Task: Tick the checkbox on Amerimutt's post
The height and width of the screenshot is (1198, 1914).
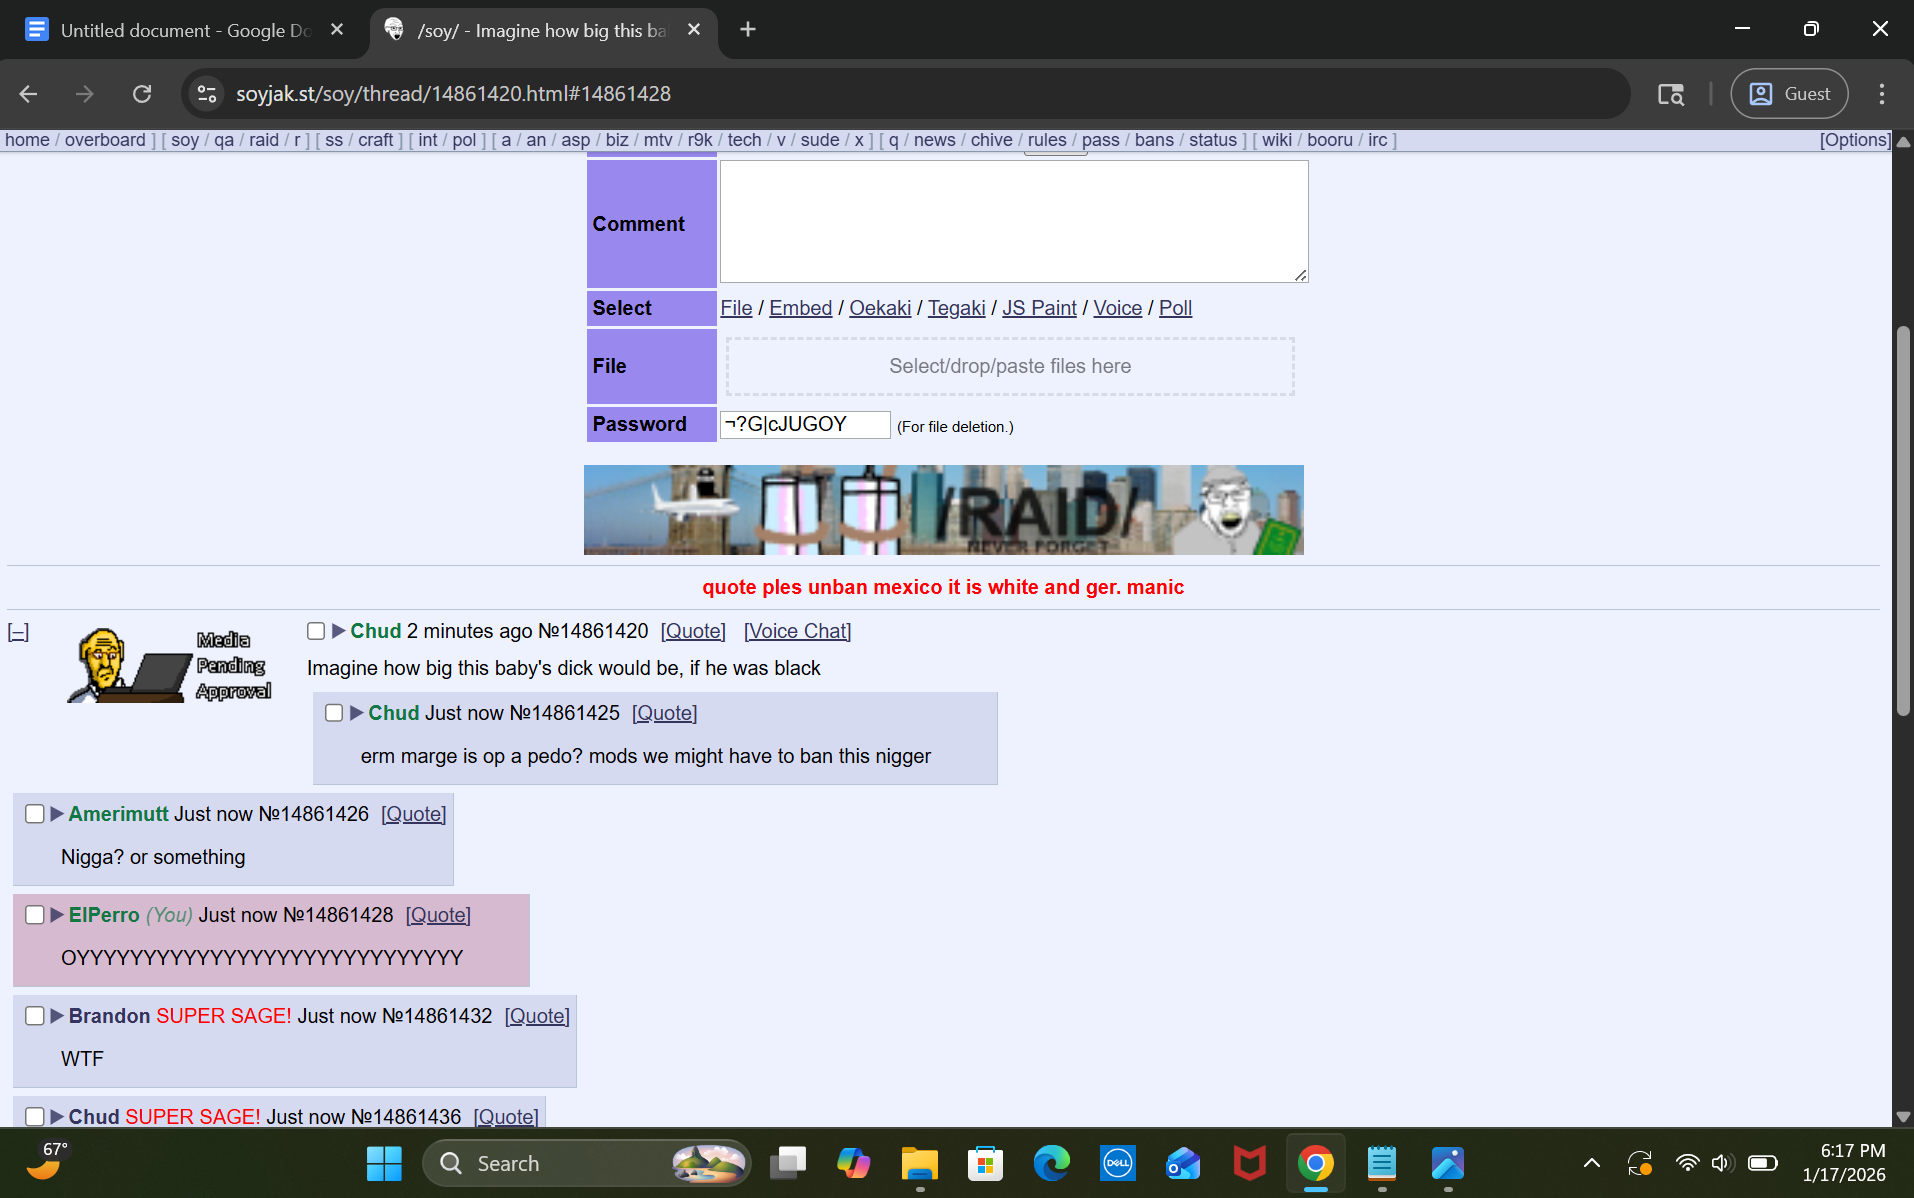Action: click(35, 814)
